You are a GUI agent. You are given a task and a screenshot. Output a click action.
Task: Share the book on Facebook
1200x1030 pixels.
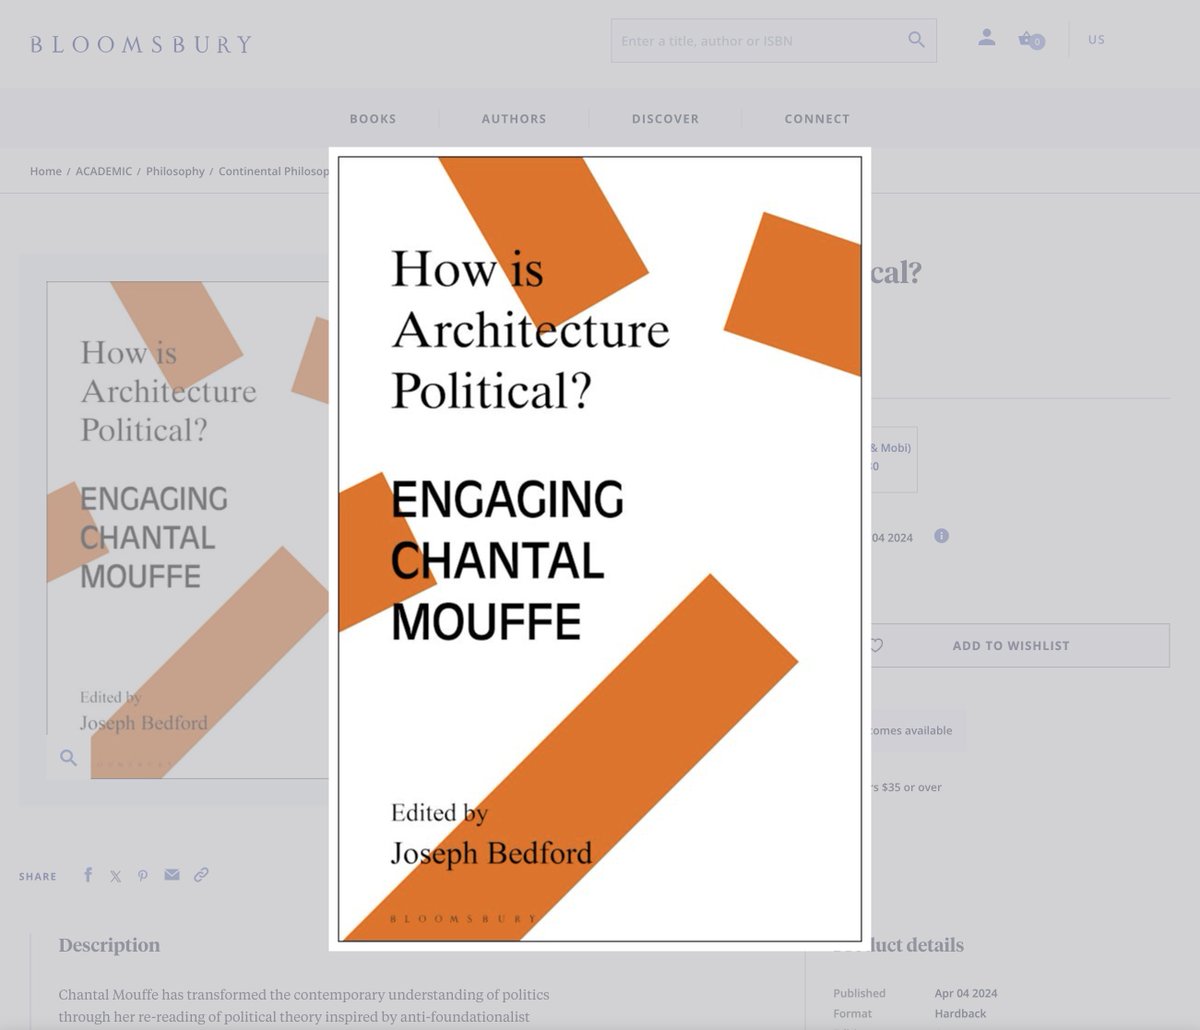pyautogui.click(x=87, y=875)
